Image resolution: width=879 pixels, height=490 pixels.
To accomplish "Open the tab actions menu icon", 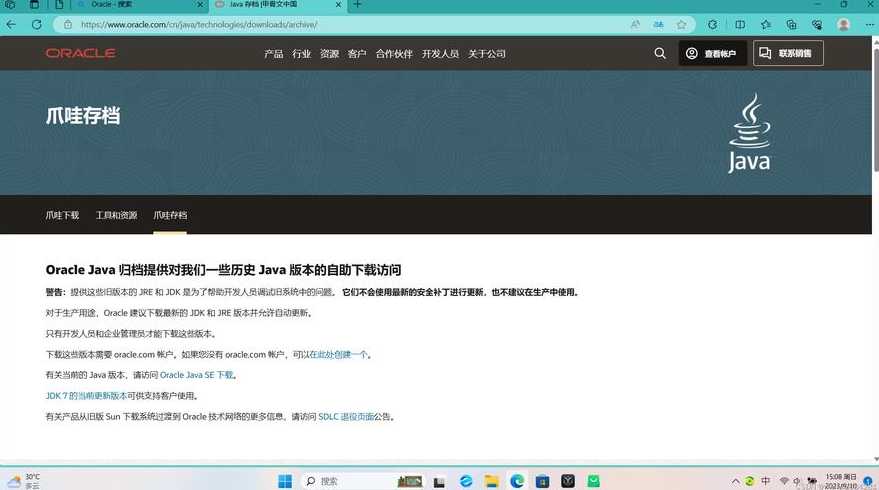I will (x=34, y=4).
